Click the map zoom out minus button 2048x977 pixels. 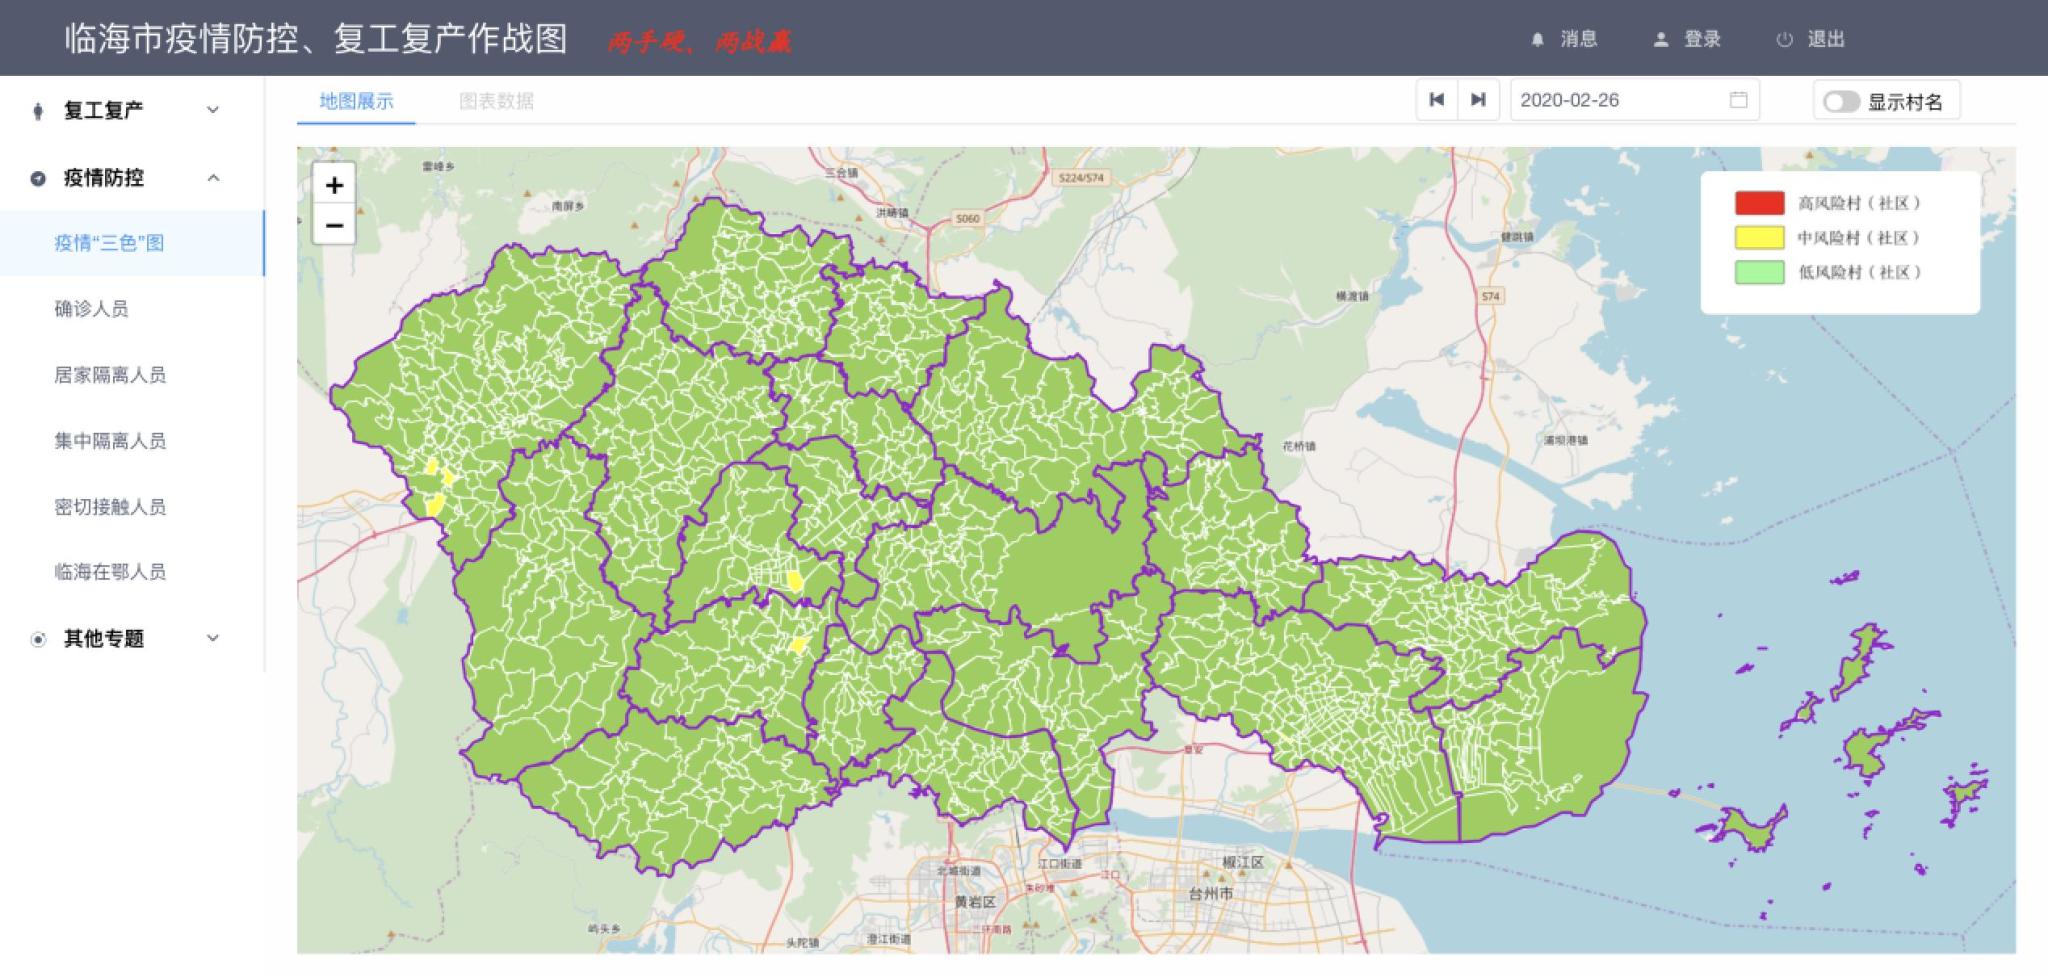click(334, 226)
